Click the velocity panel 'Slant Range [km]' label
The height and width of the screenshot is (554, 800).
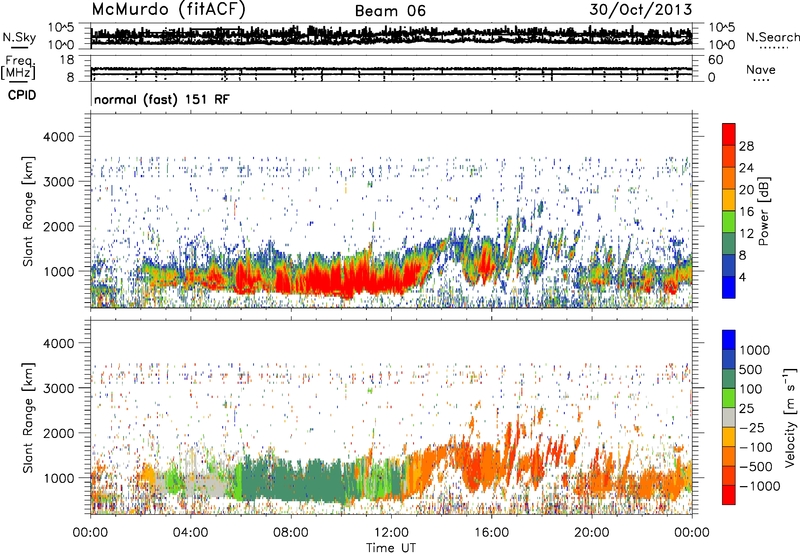29,418
